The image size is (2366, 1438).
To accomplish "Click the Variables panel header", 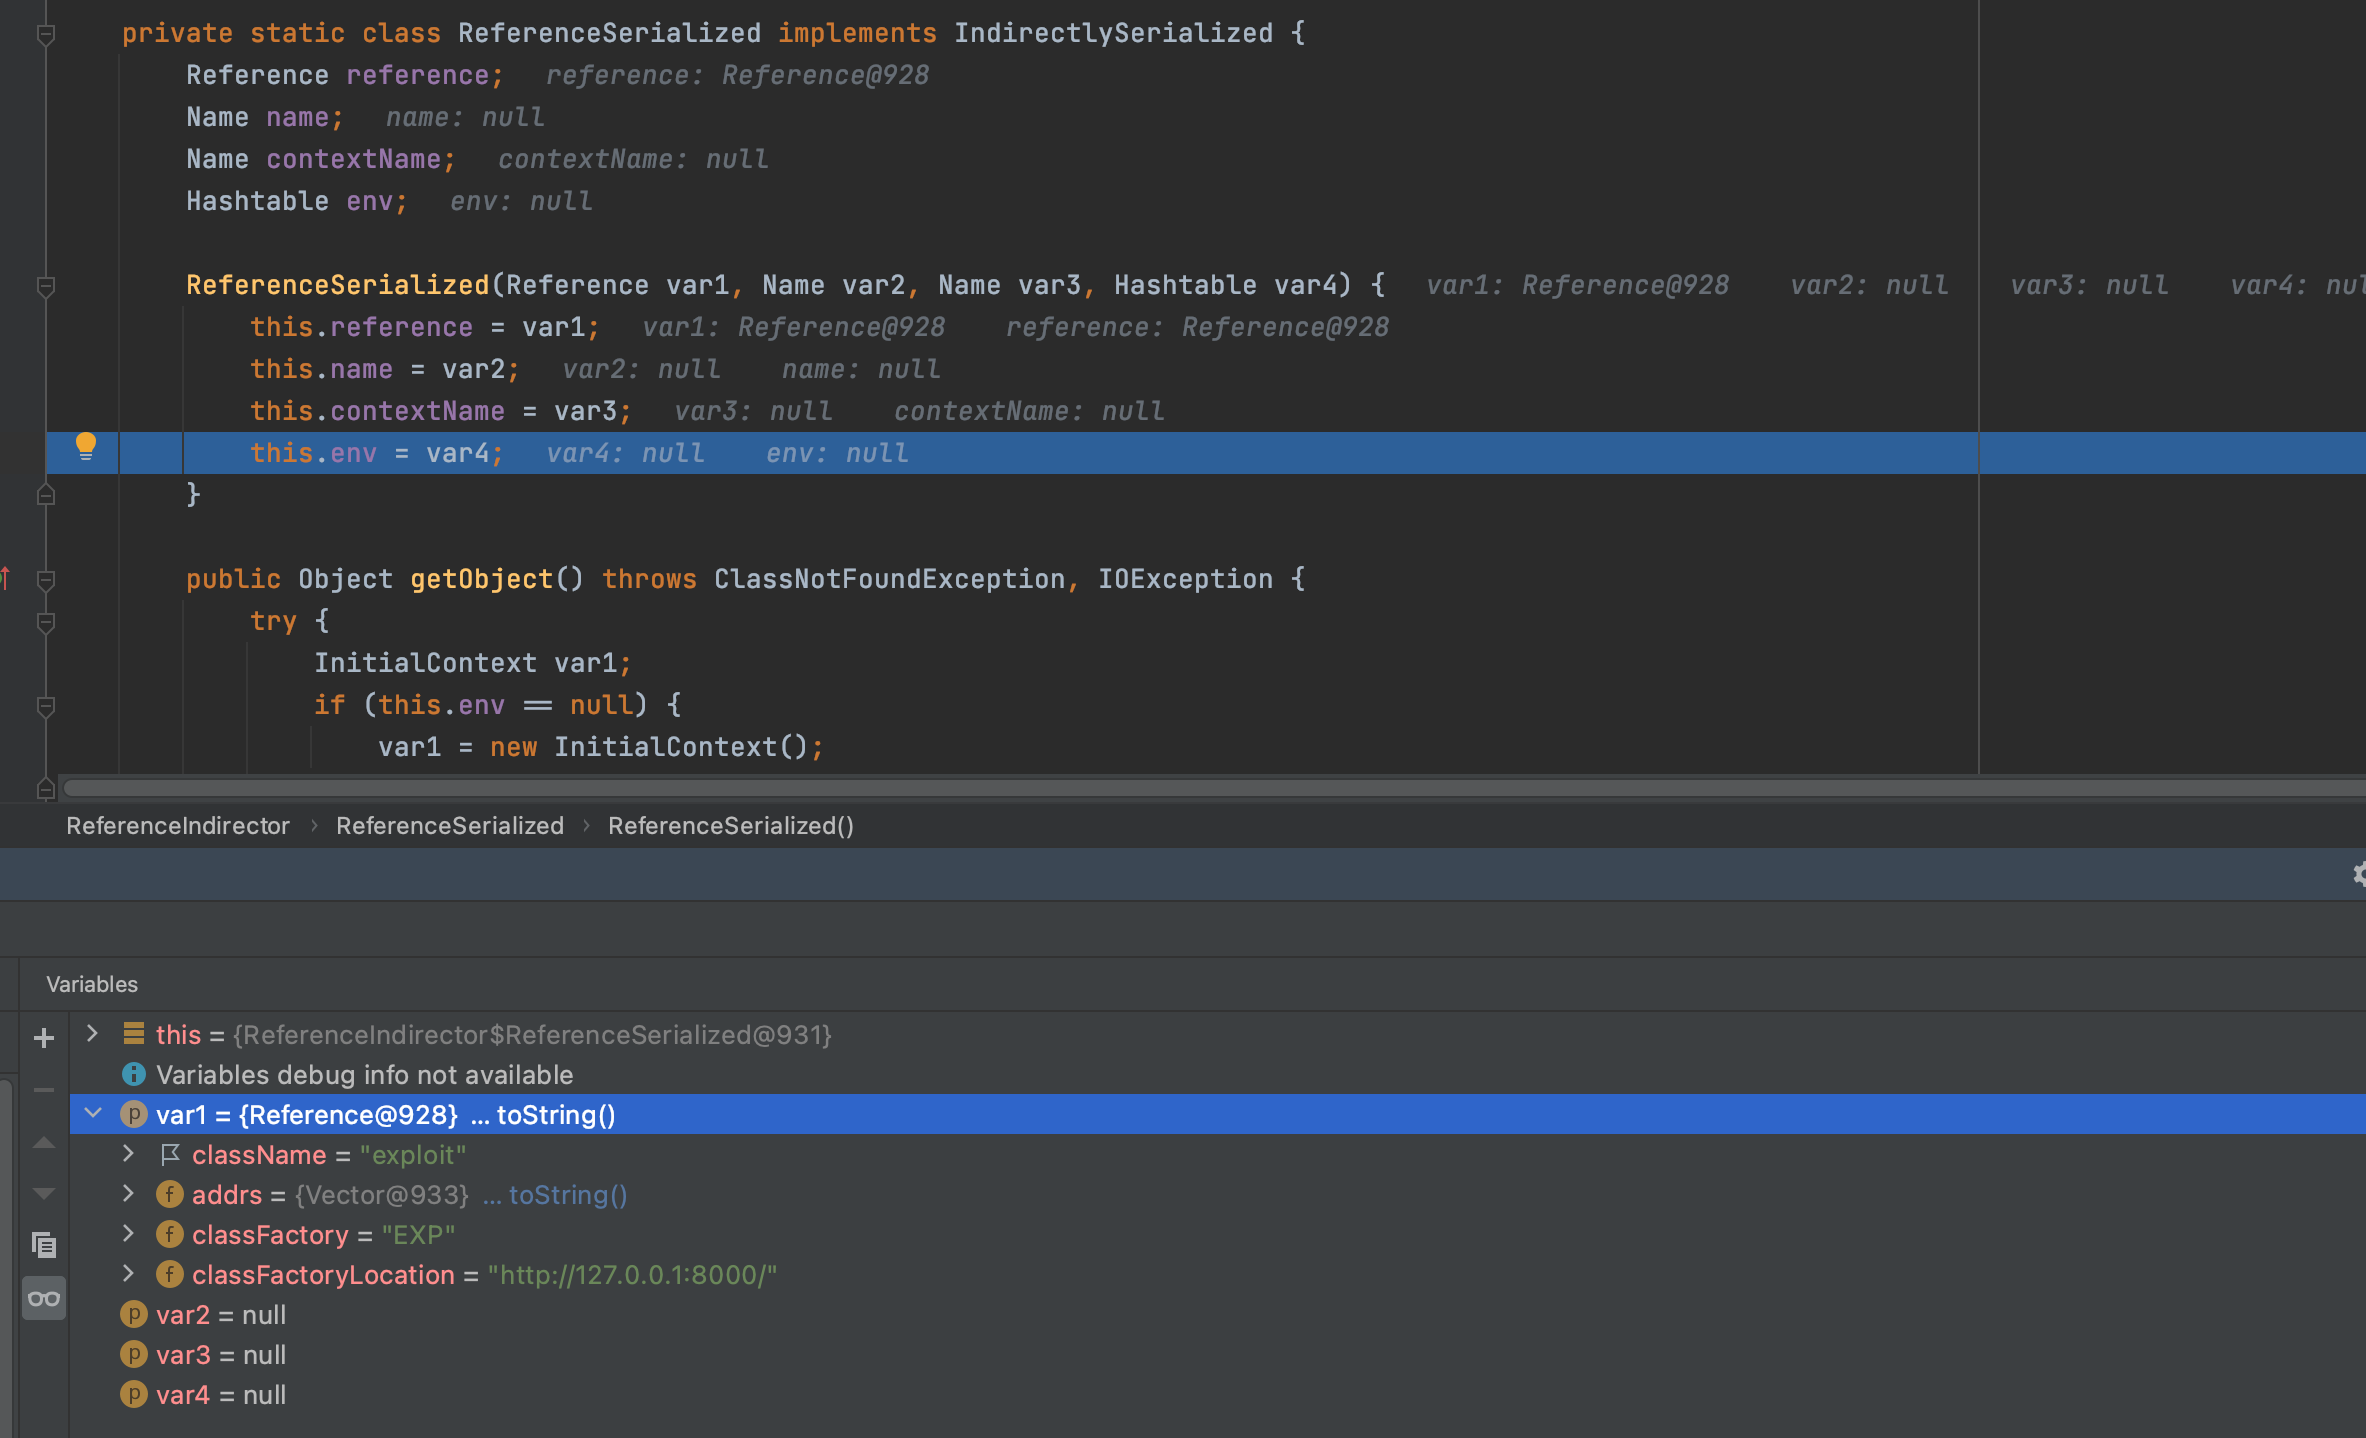I will [92, 984].
